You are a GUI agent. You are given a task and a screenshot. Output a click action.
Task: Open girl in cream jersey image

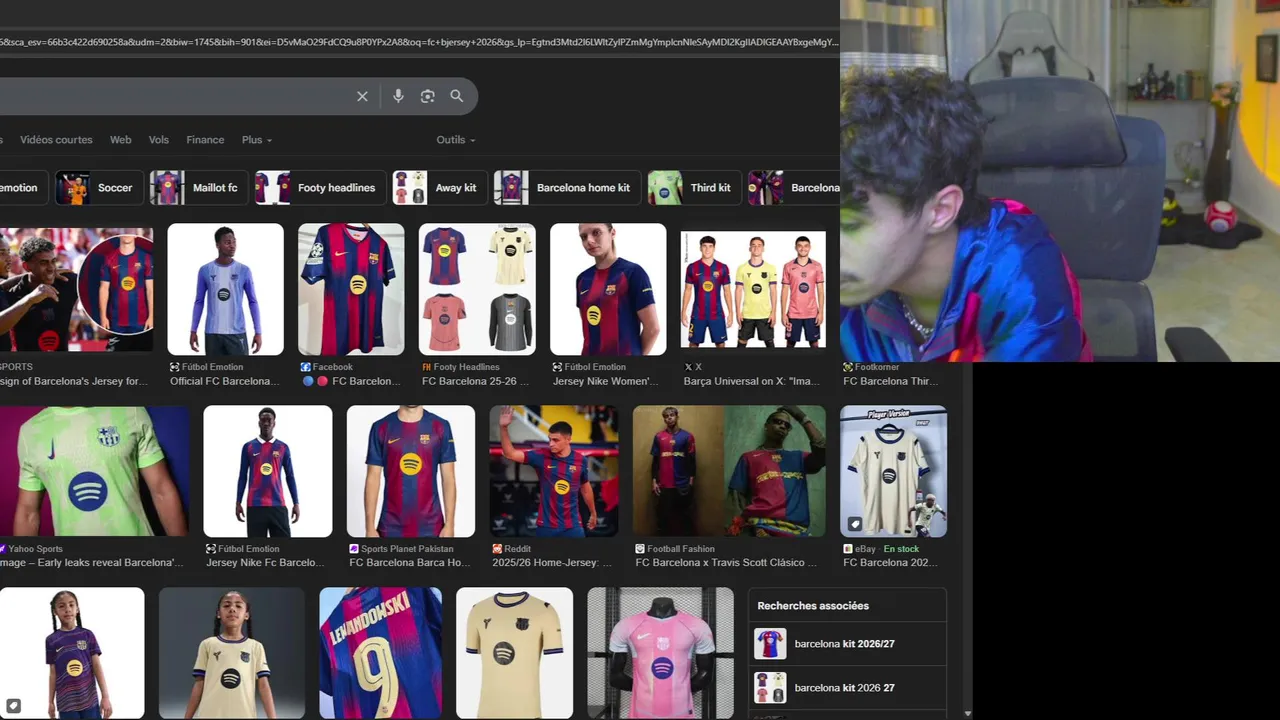pyautogui.click(x=232, y=653)
